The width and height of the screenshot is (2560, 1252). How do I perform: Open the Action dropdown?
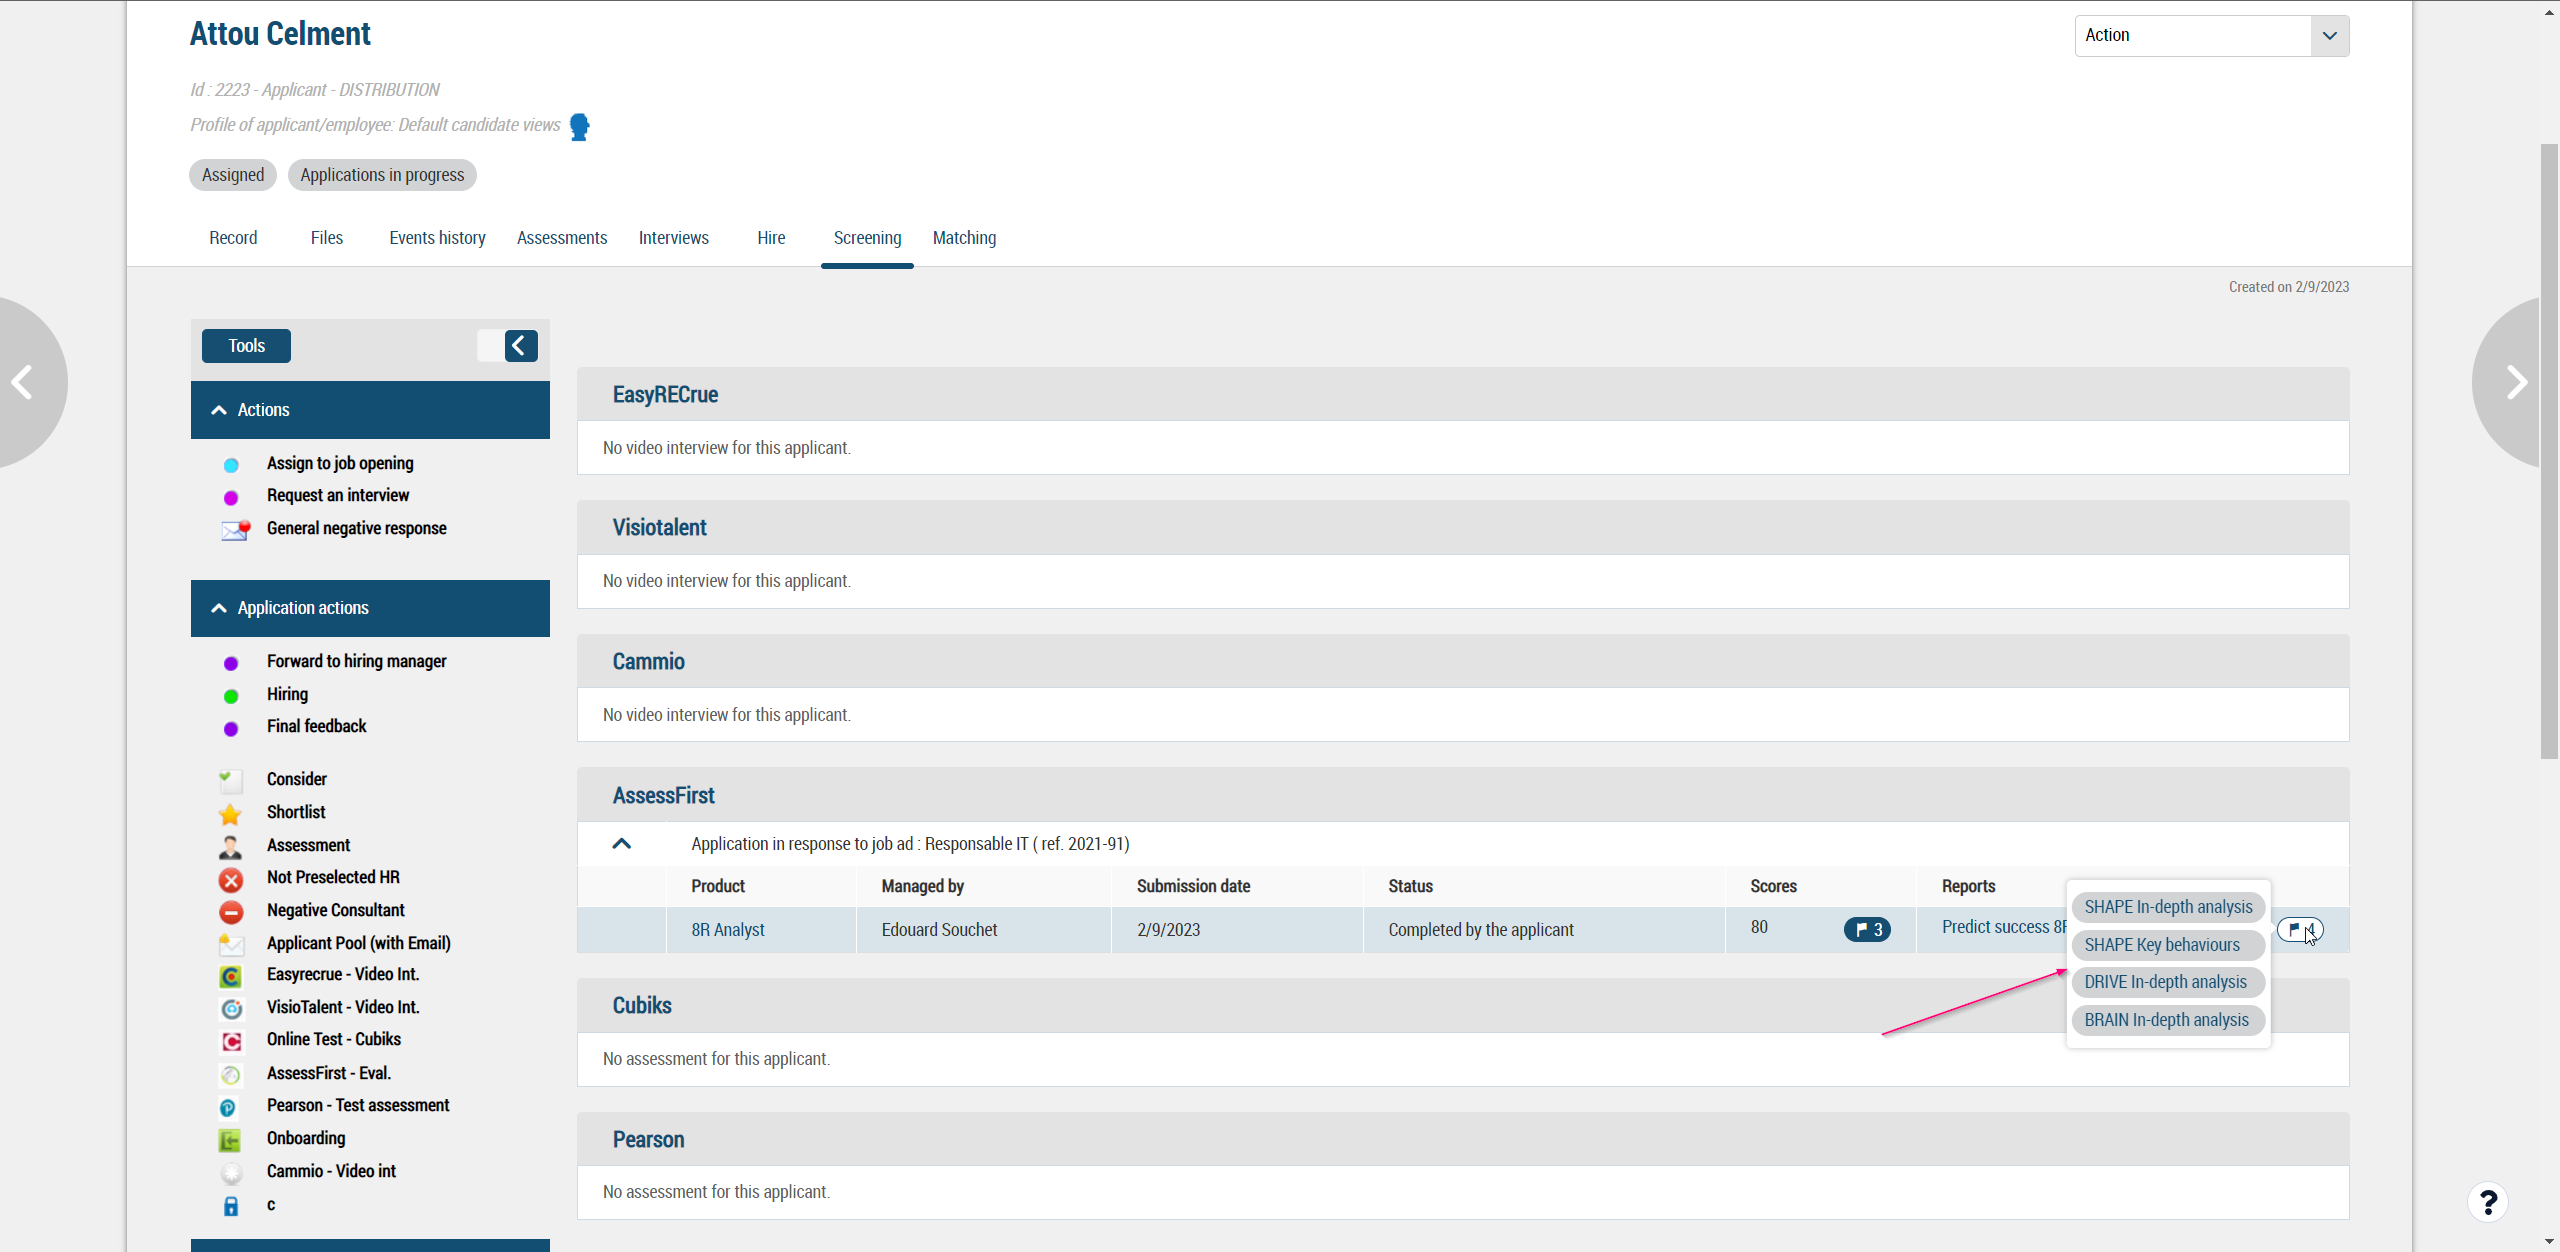click(2211, 36)
